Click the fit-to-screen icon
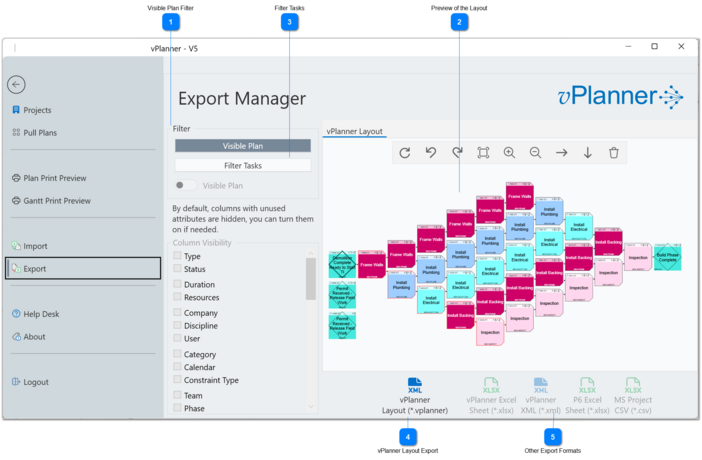This screenshot has height=460, width=702. (483, 153)
